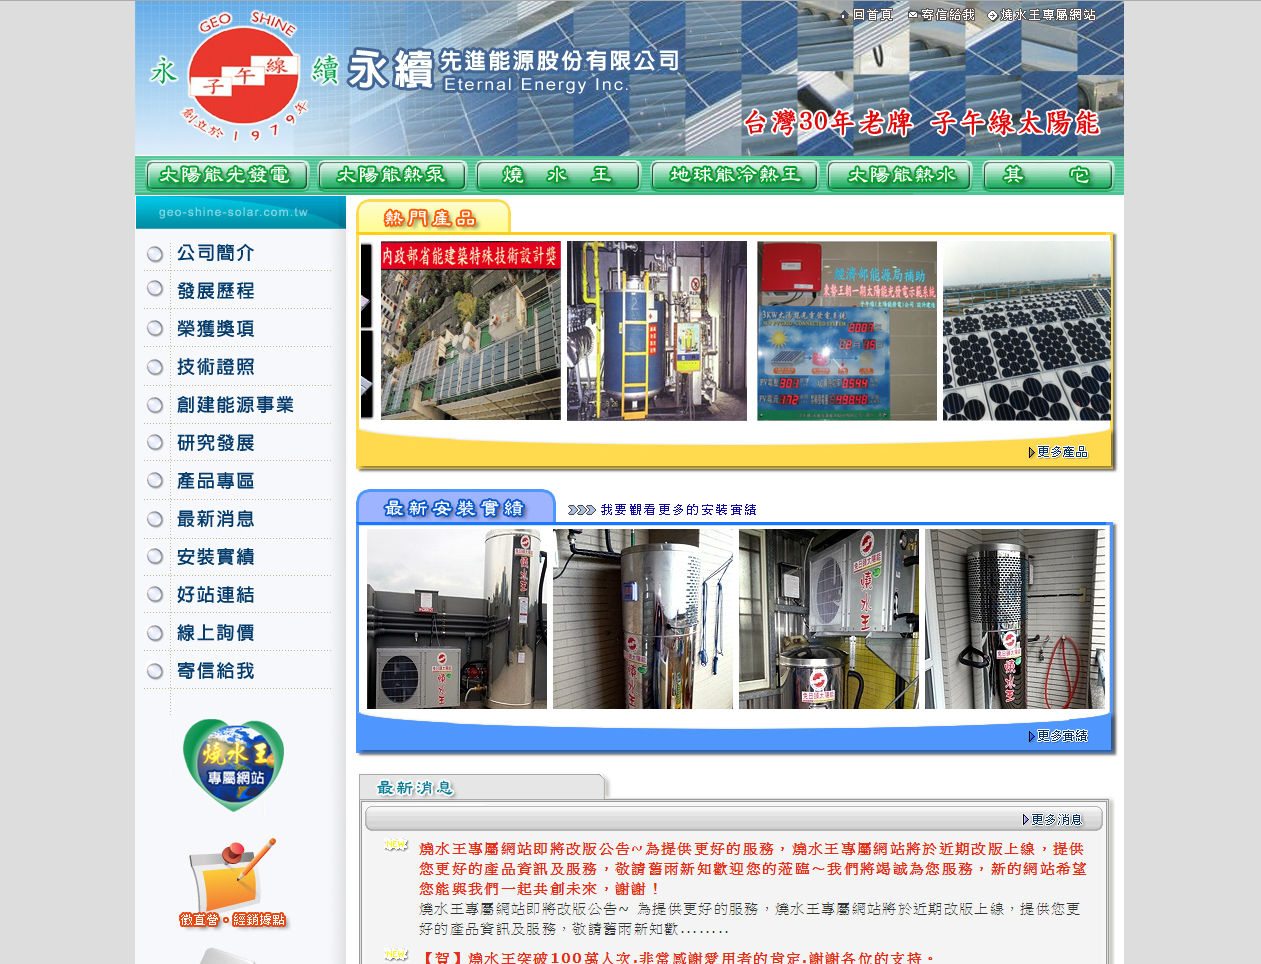Open rooftop solar collectors product thumbnail
Viewport: 1261px width, 964px height.
[1027, 331]
